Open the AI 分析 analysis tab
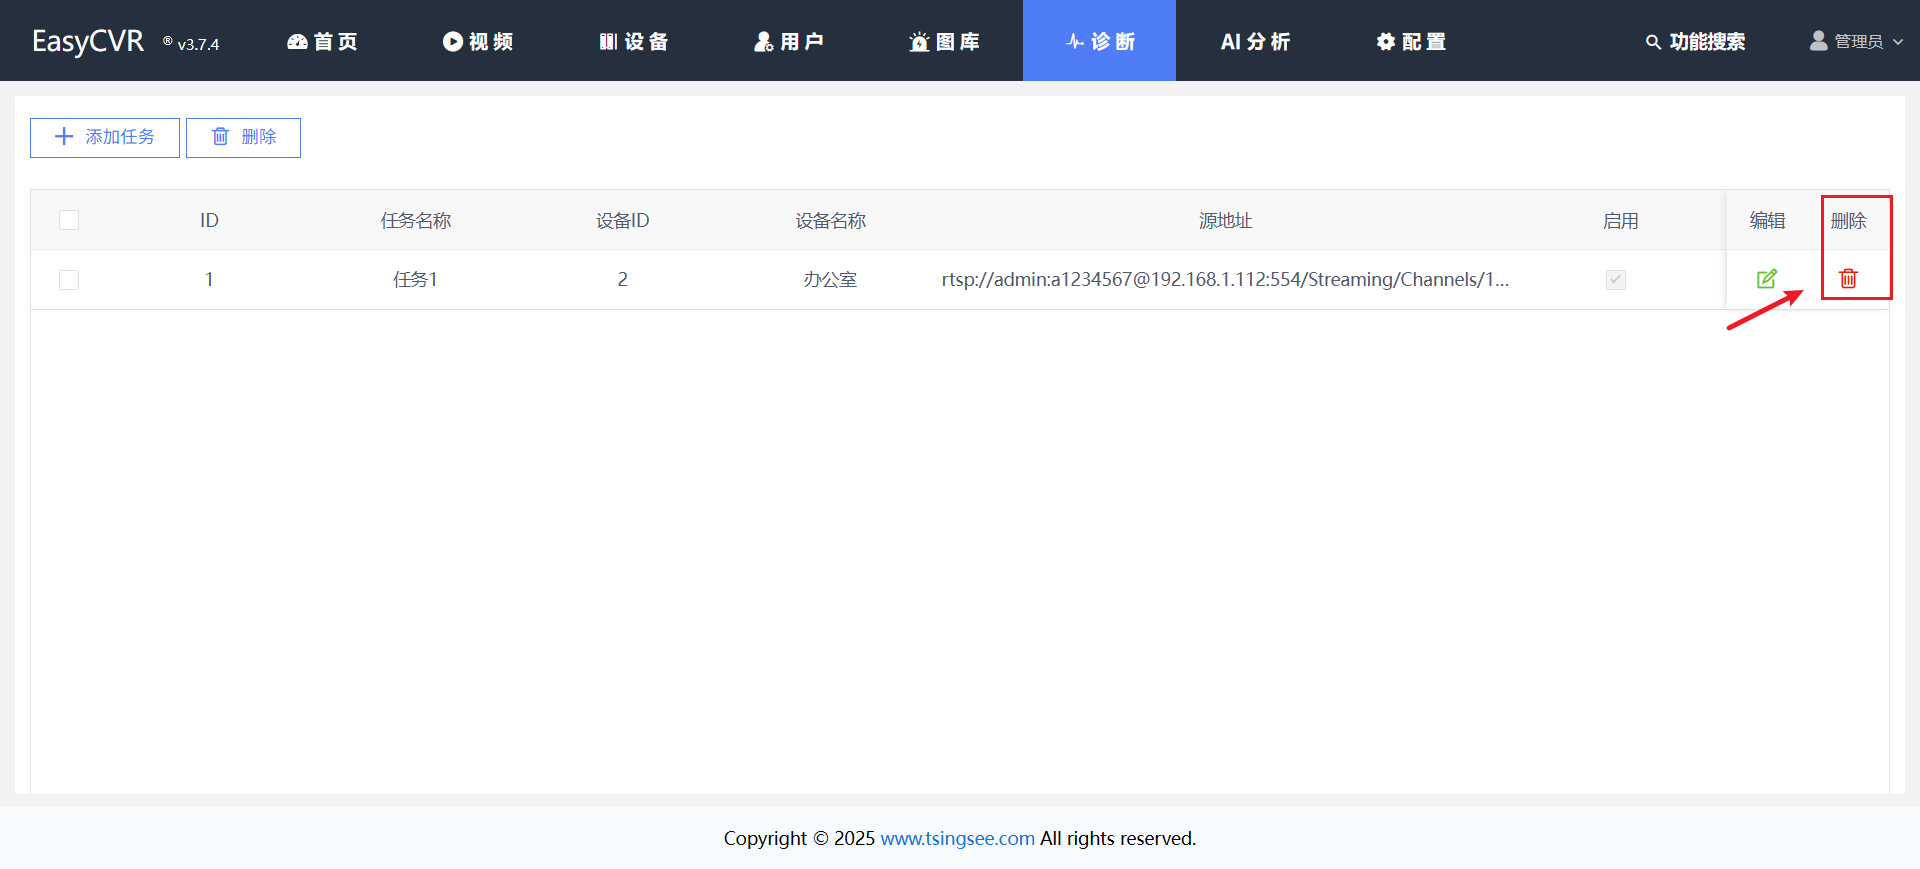Viewport: 1920px width, 869px height. click(1255, 41)
